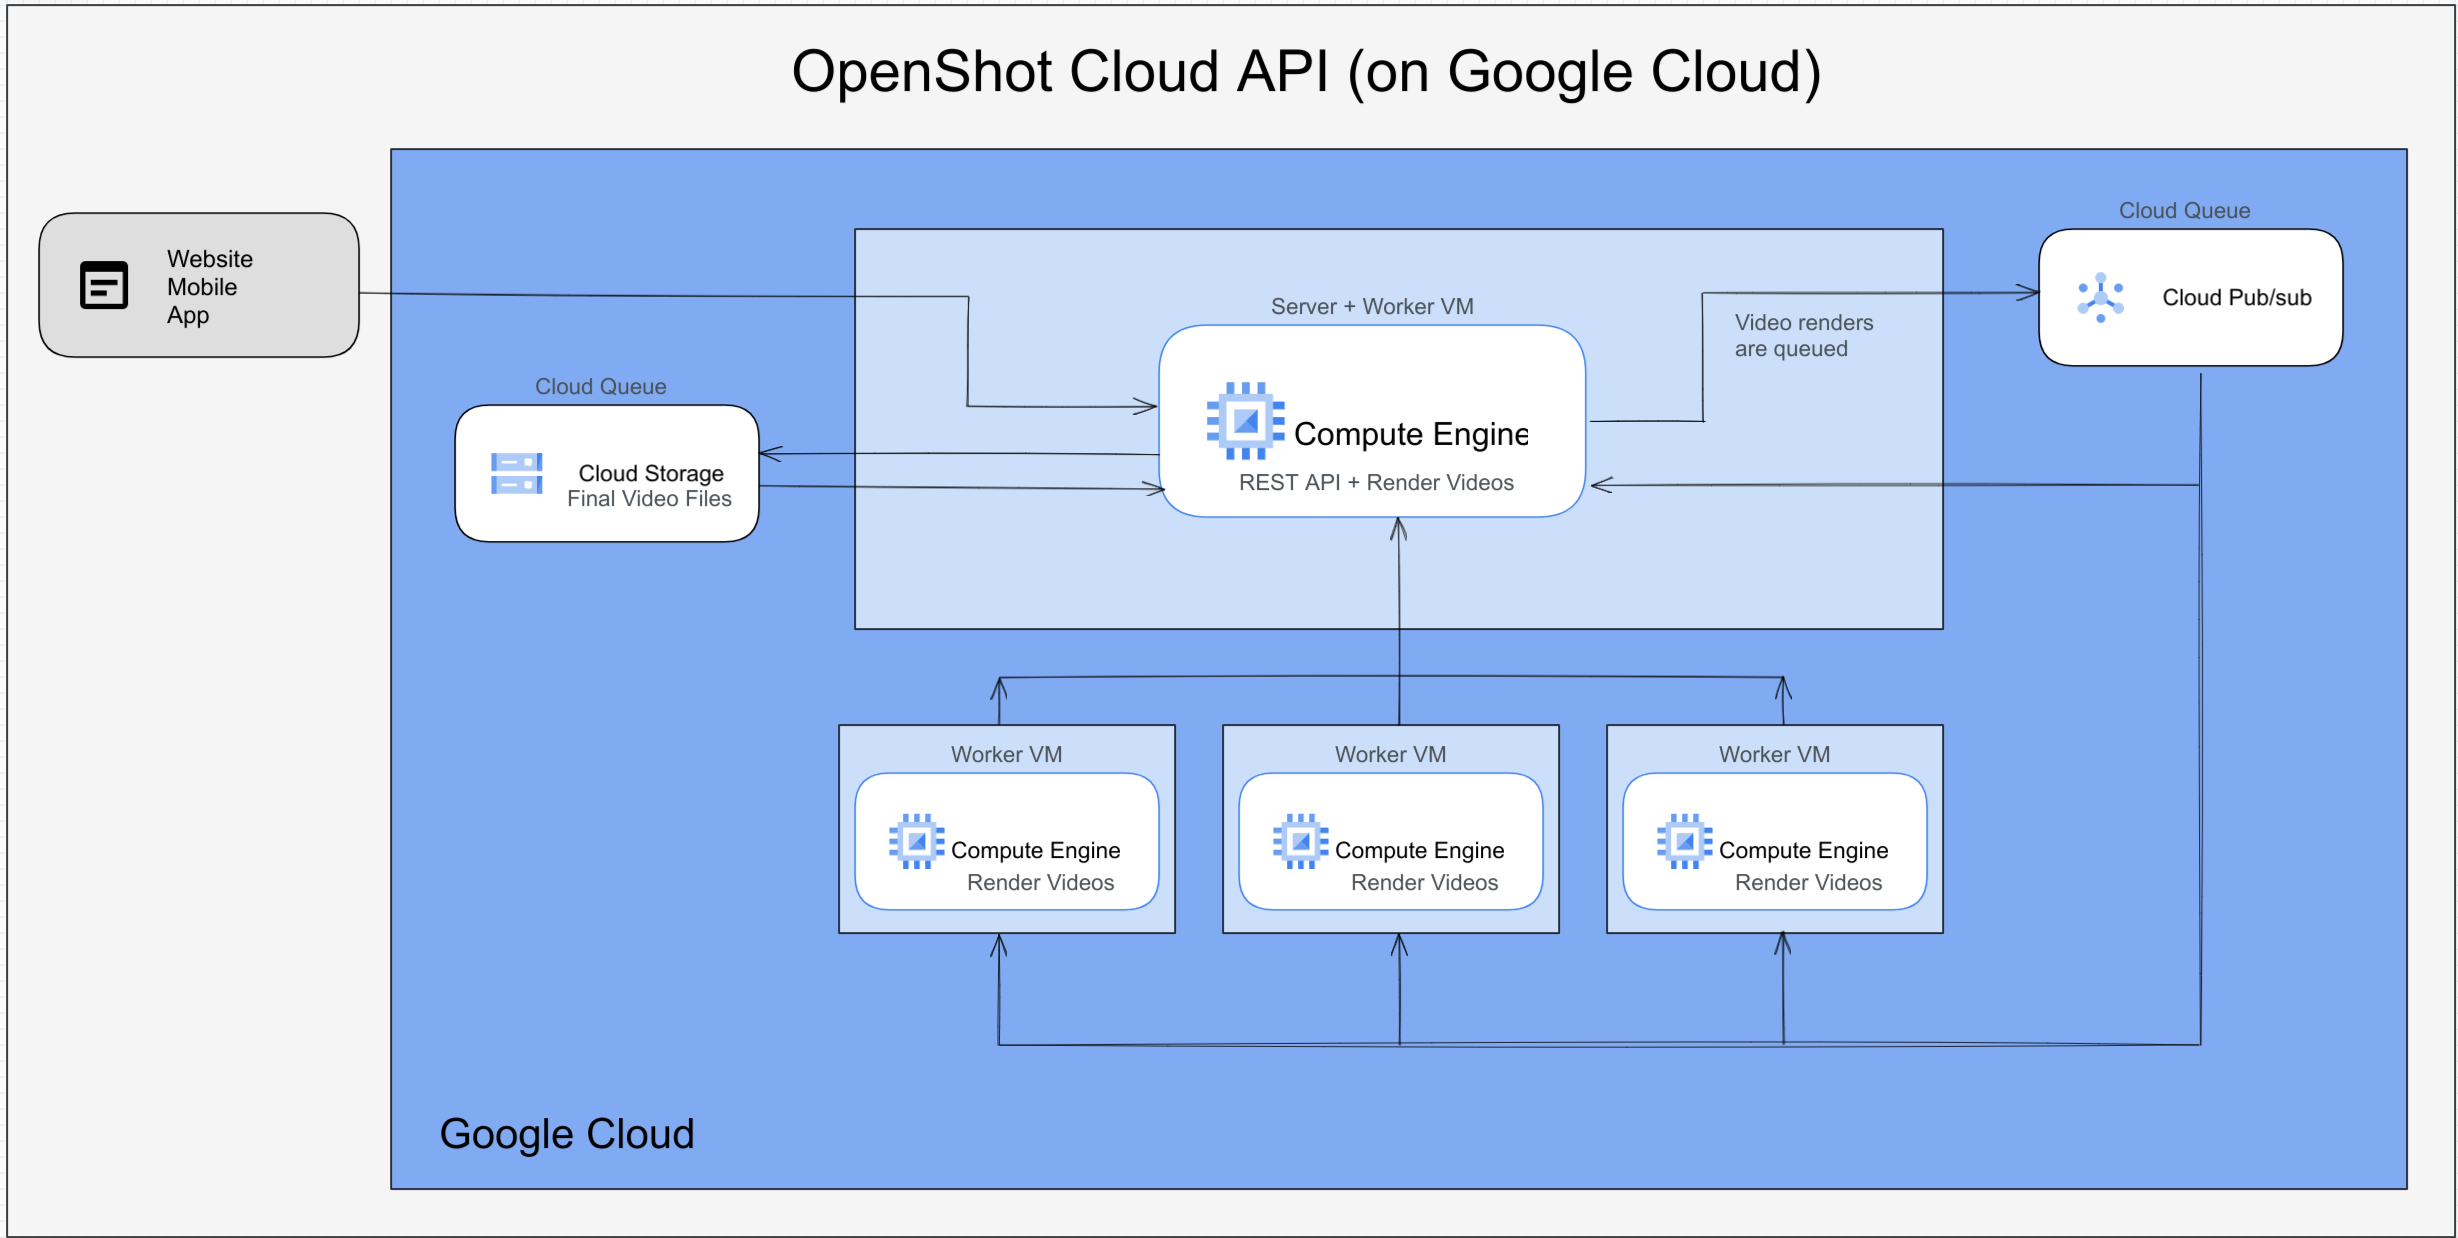
Task: Select the 'OpenShot Cloud API (on Google Cloud)' title
Action: (1306, 72)
